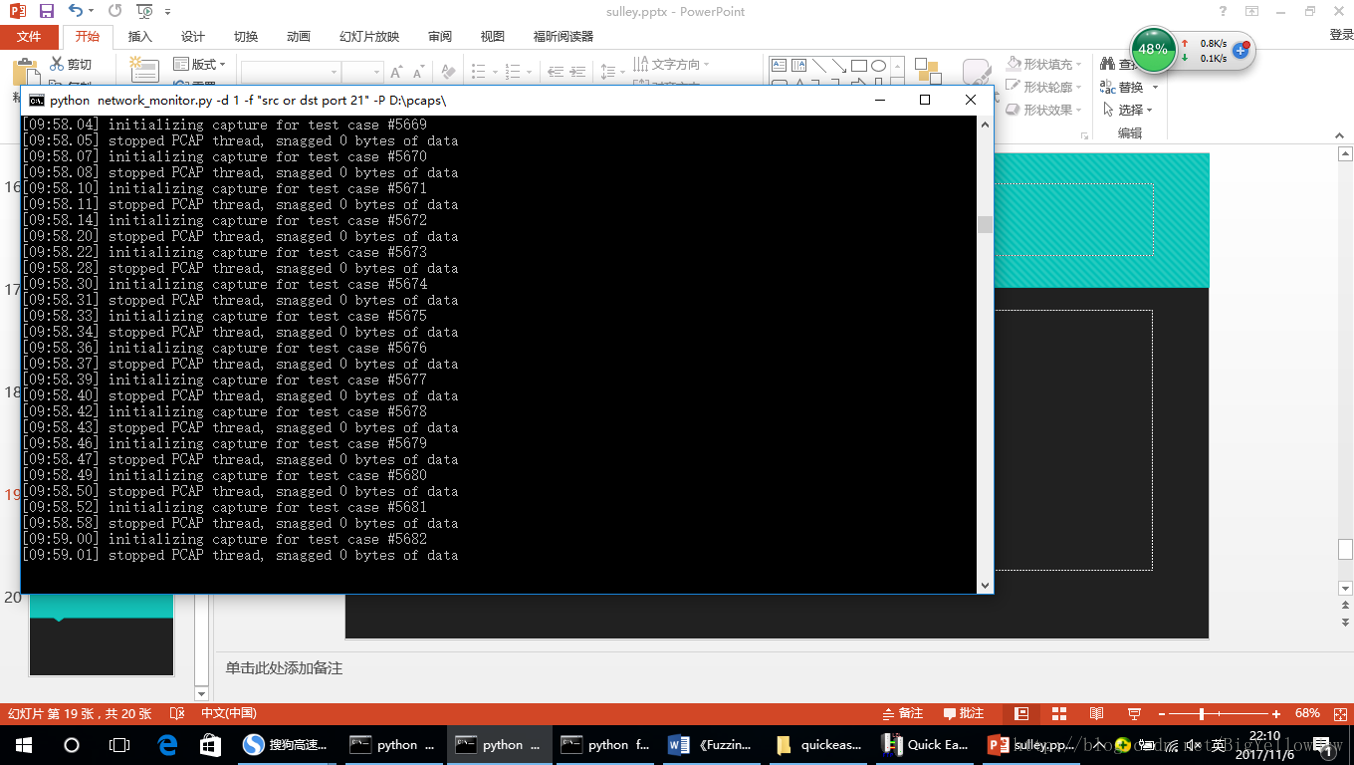Select the rectangle shape in the shapes gallery
1354x765 pixels.
pyautogui.click(x=859, y=65)
